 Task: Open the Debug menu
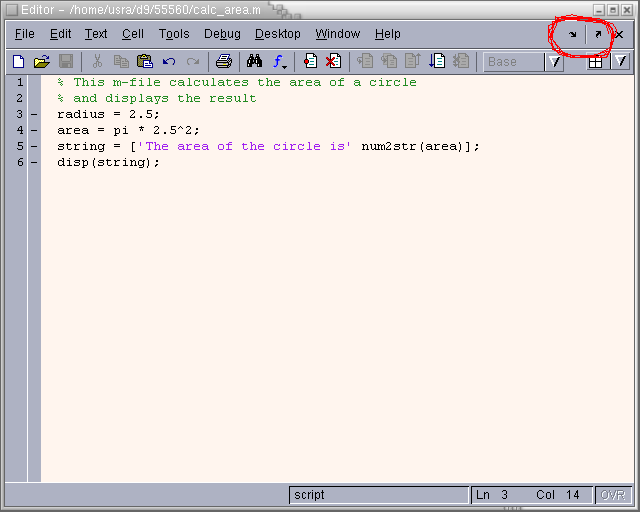coord(222,34)
